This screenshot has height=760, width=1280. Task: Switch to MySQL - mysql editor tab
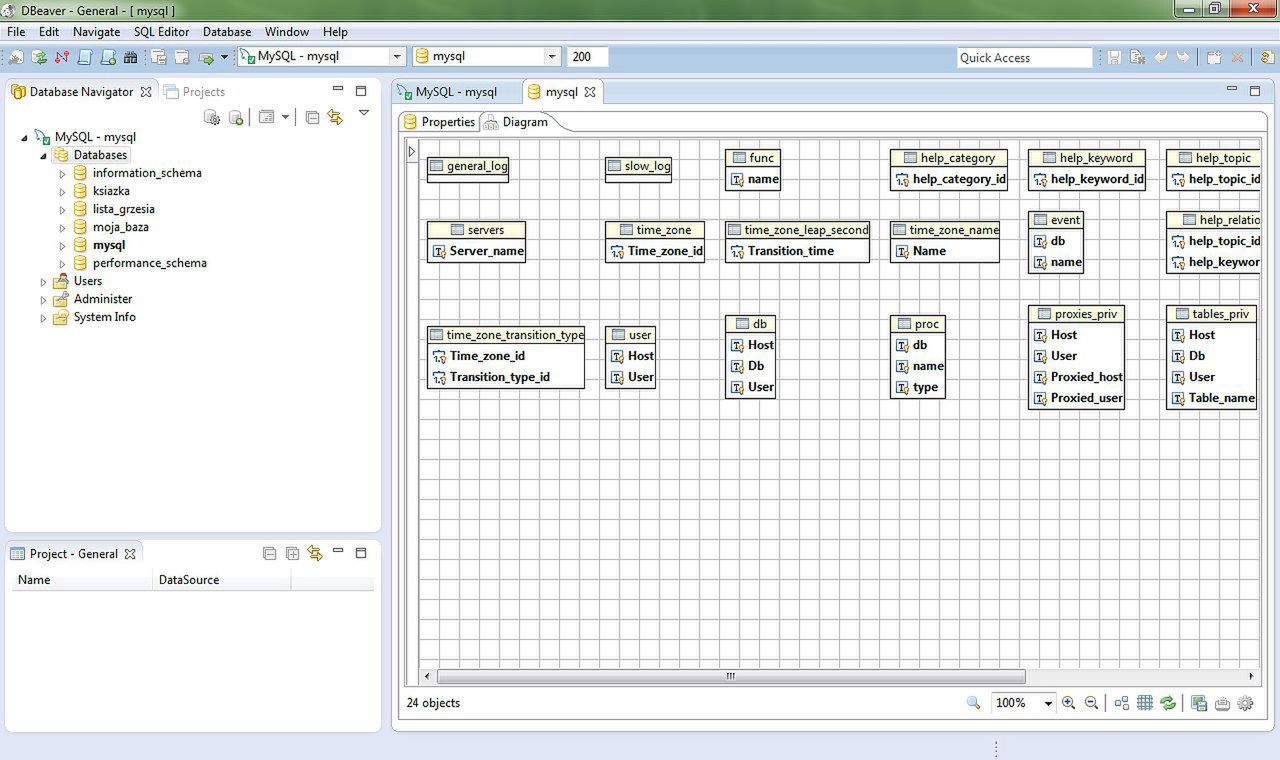click(447, 92)
